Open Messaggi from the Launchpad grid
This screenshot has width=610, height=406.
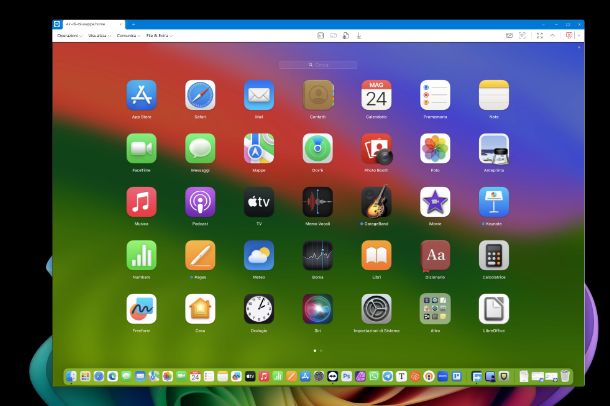[x=200, y=148]
